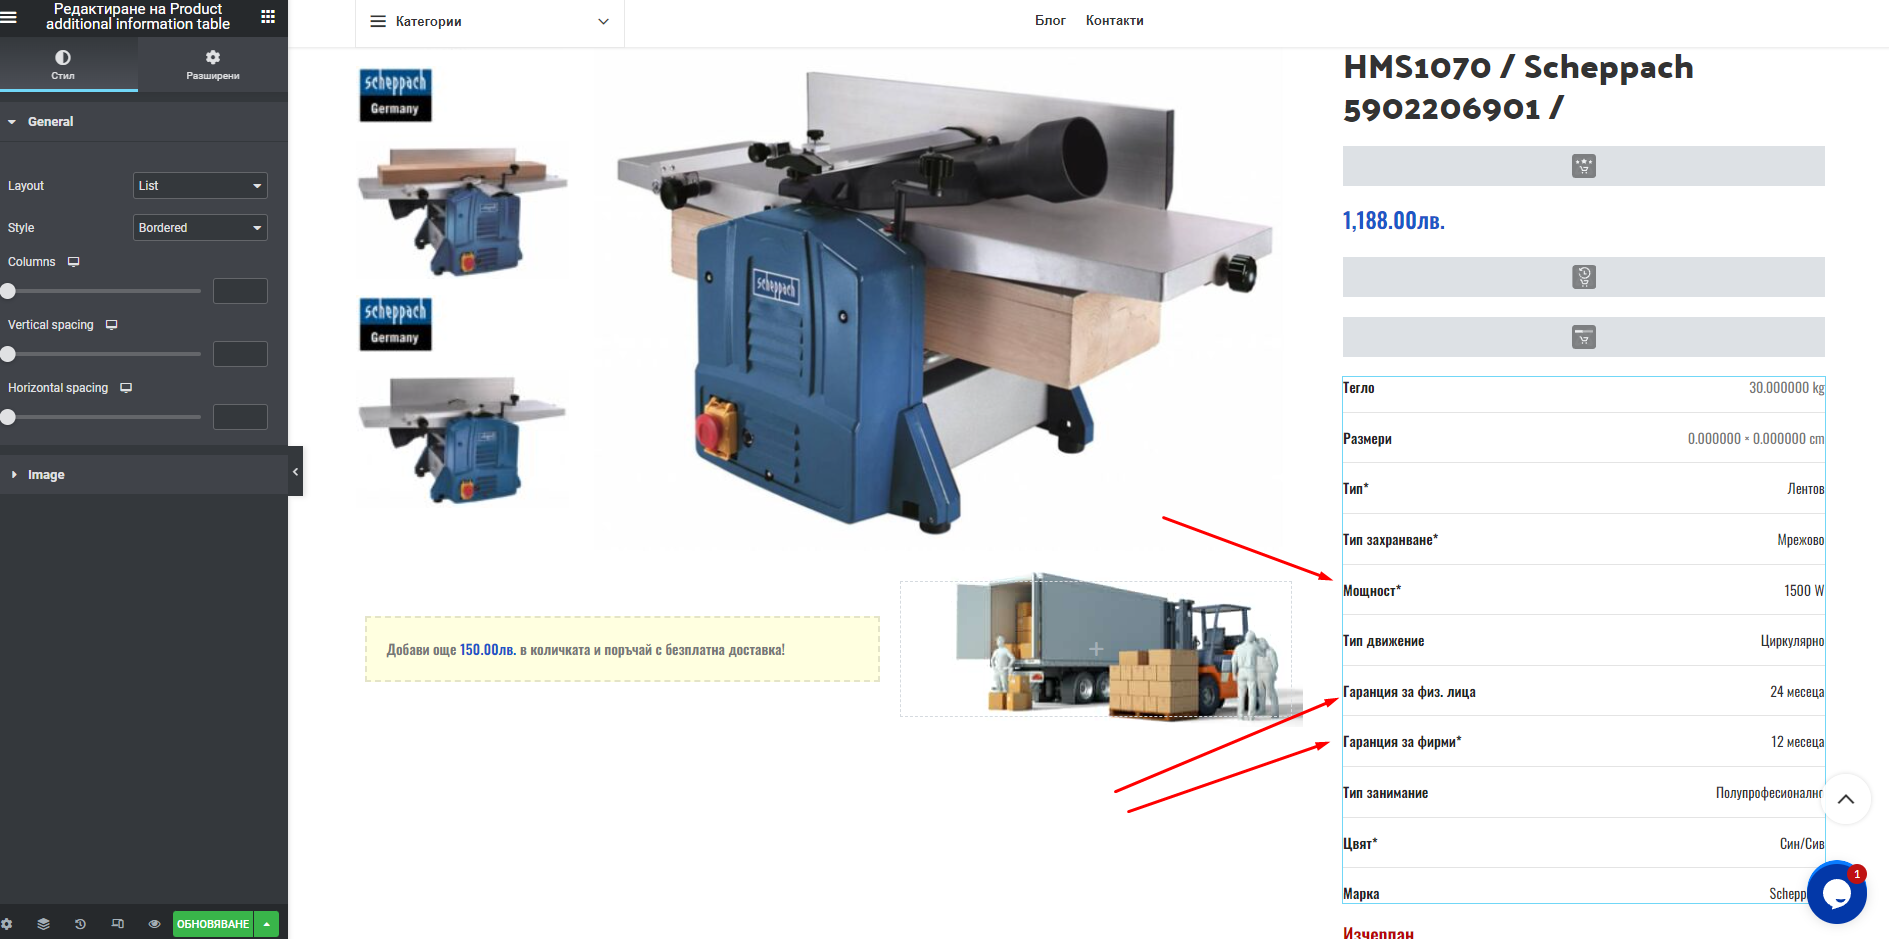The width and height of the screenshot is (1889, 939).
Task: Click the Columns value input field
Action: [240, 291]
